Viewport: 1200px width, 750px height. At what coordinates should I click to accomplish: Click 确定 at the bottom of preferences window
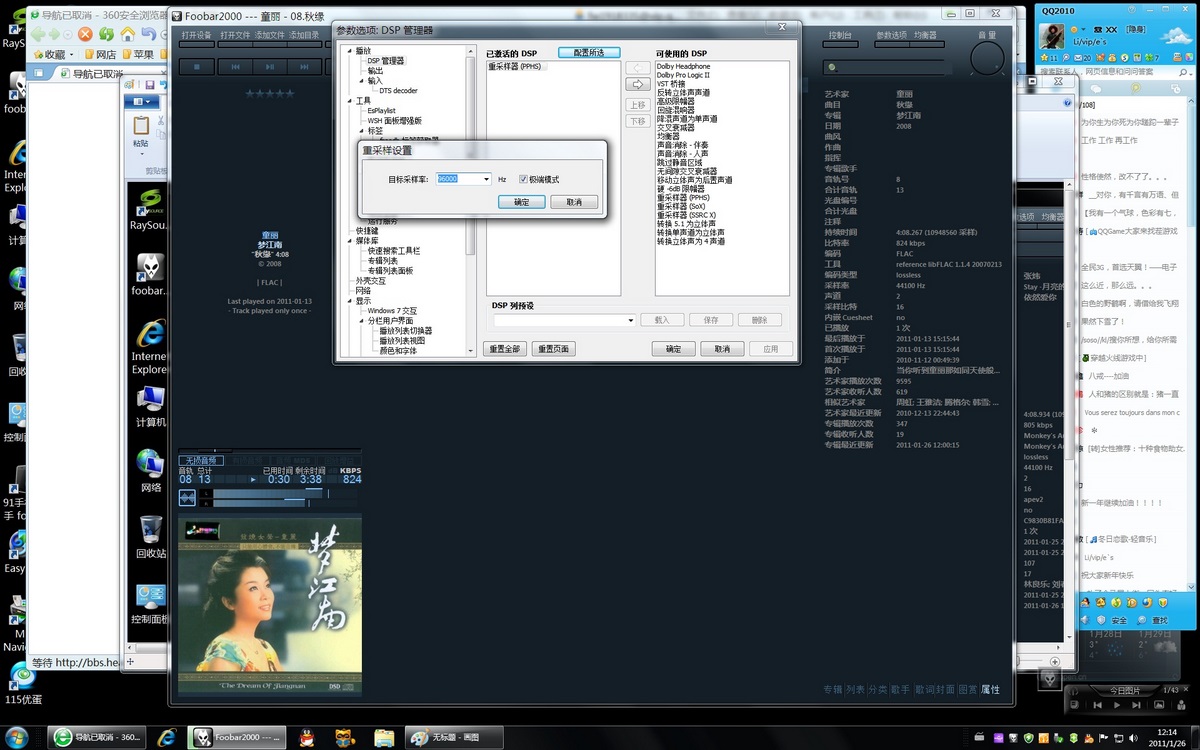click(673, 349)
